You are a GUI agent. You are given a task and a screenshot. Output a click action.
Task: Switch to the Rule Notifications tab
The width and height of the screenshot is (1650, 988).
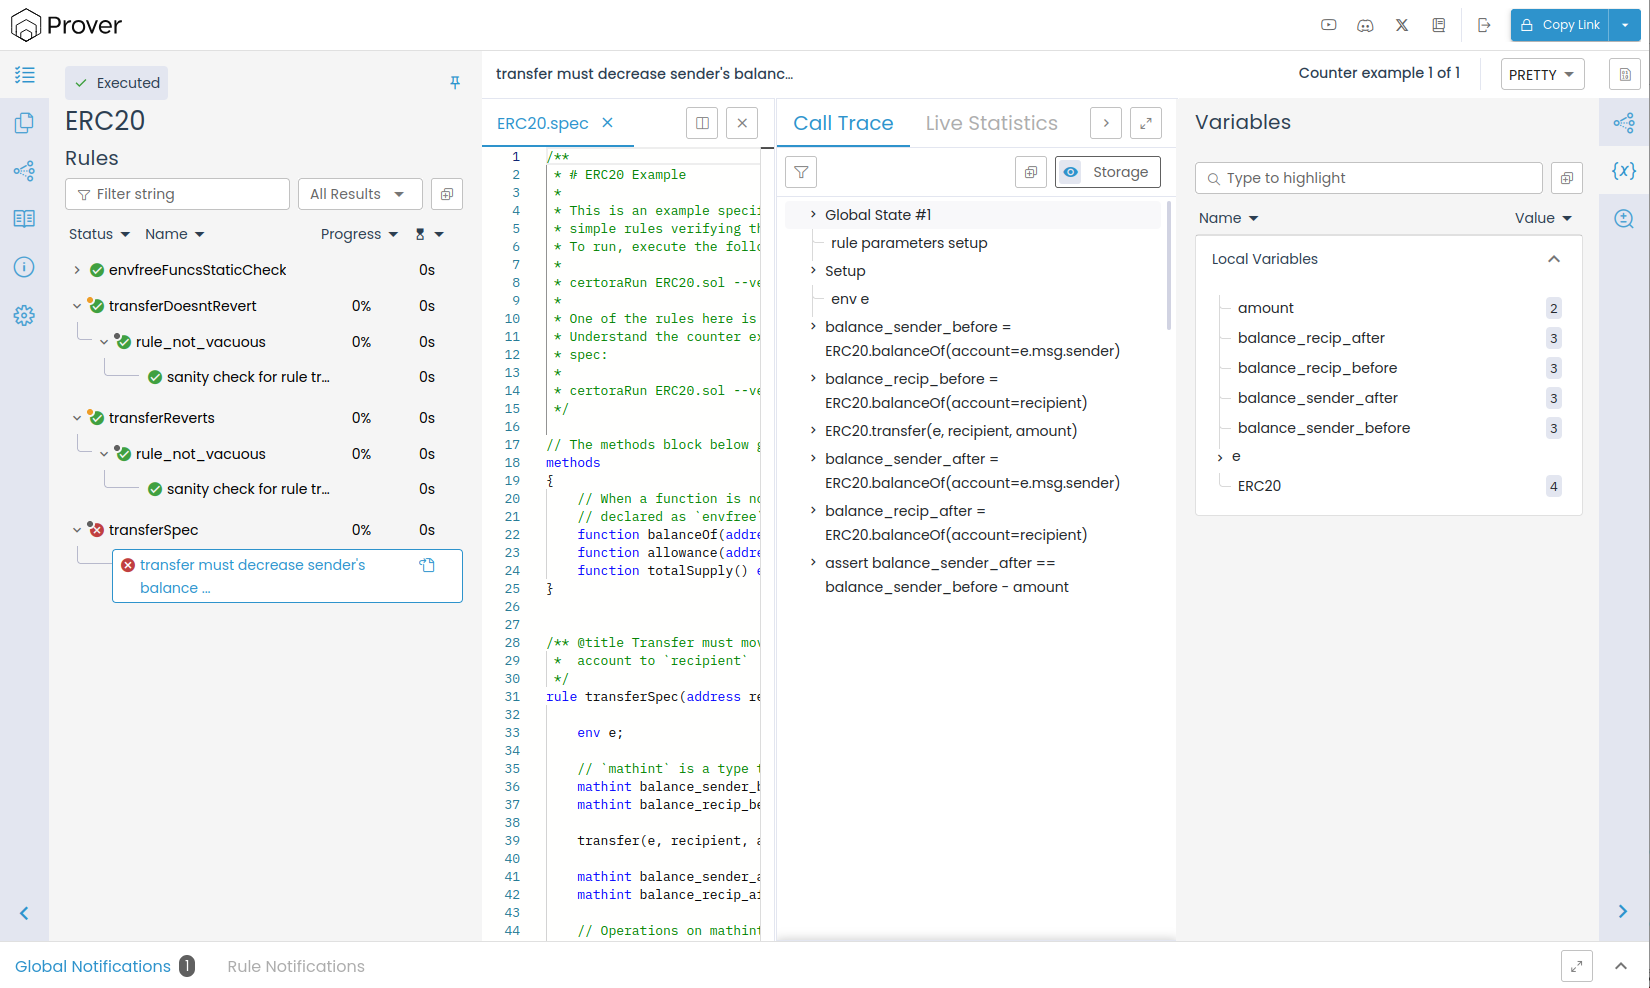pyautogui.click(x=296, y=966)
